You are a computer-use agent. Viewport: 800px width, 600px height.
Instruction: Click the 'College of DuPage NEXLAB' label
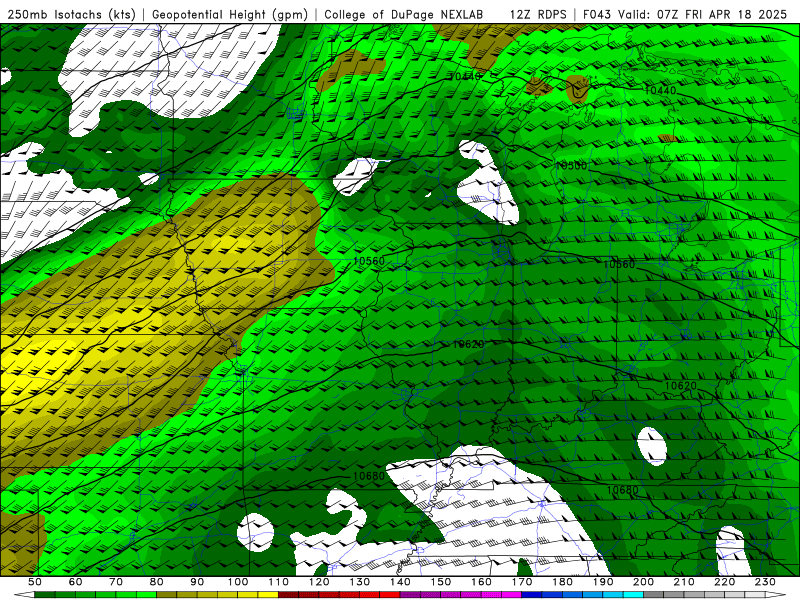click(x=404, y=14)
